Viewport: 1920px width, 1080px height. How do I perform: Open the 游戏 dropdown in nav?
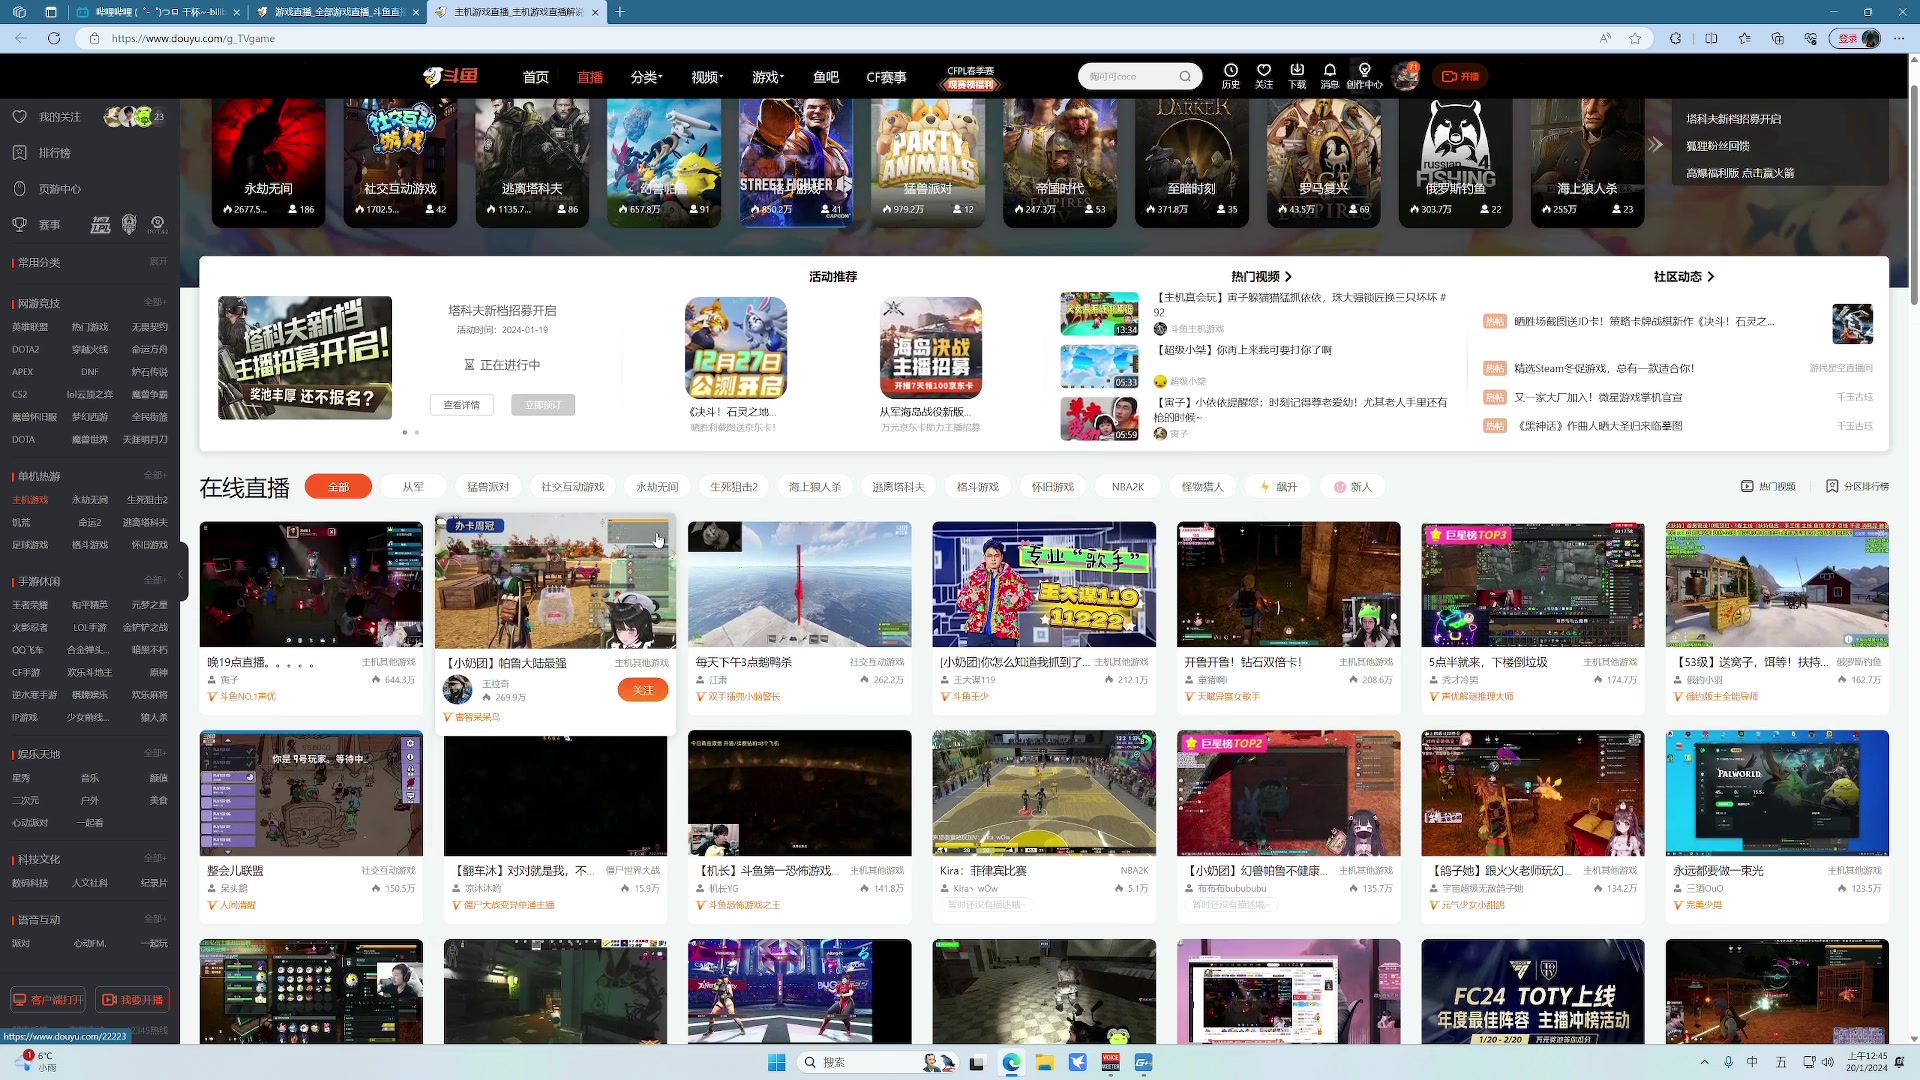click(768, 77)
